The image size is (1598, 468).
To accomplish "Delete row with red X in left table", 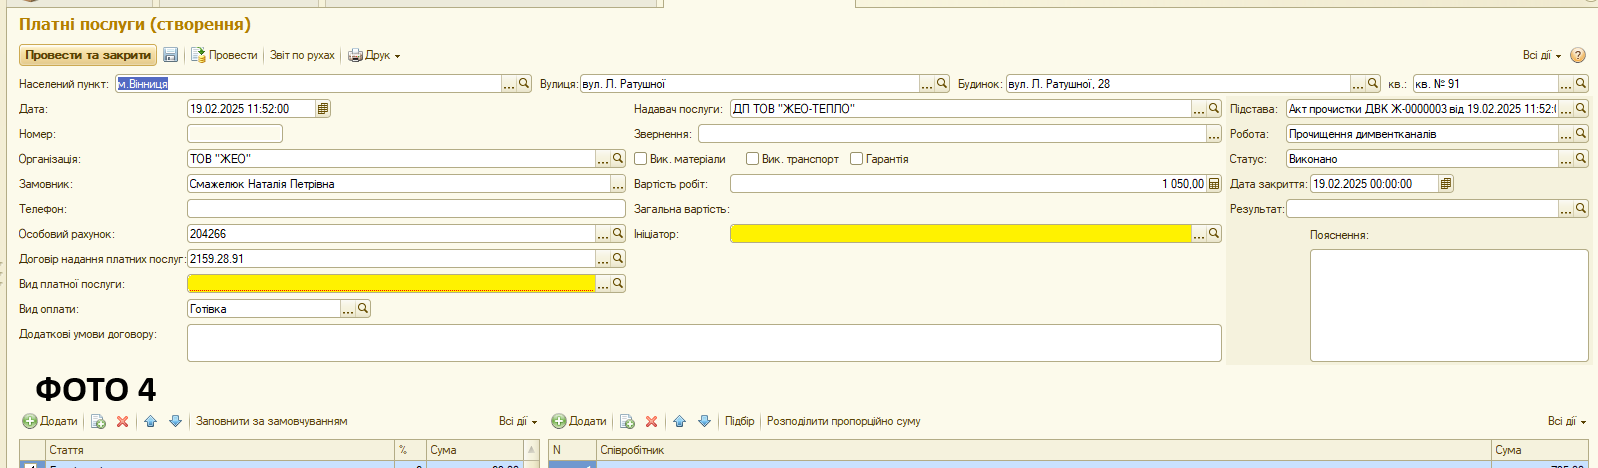I will (123, 422).
